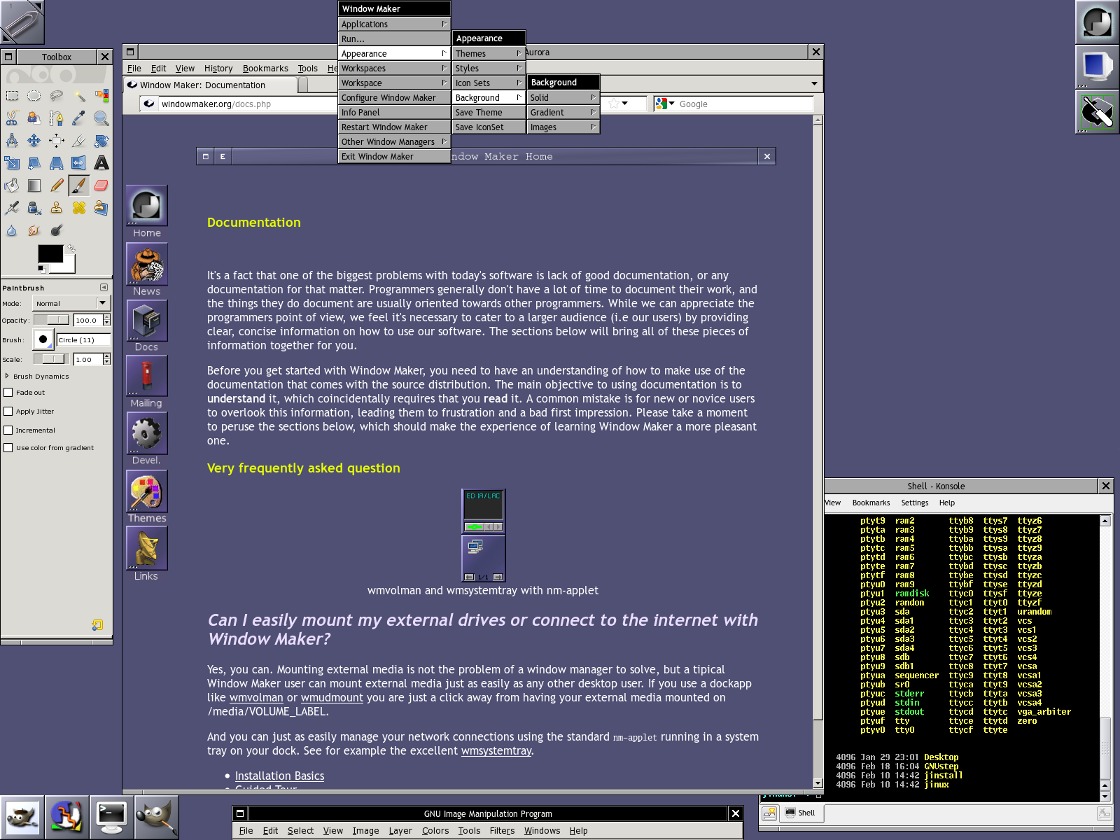
Task: Open the Filters menu in GIMP
Action: (x=501, y=831)
